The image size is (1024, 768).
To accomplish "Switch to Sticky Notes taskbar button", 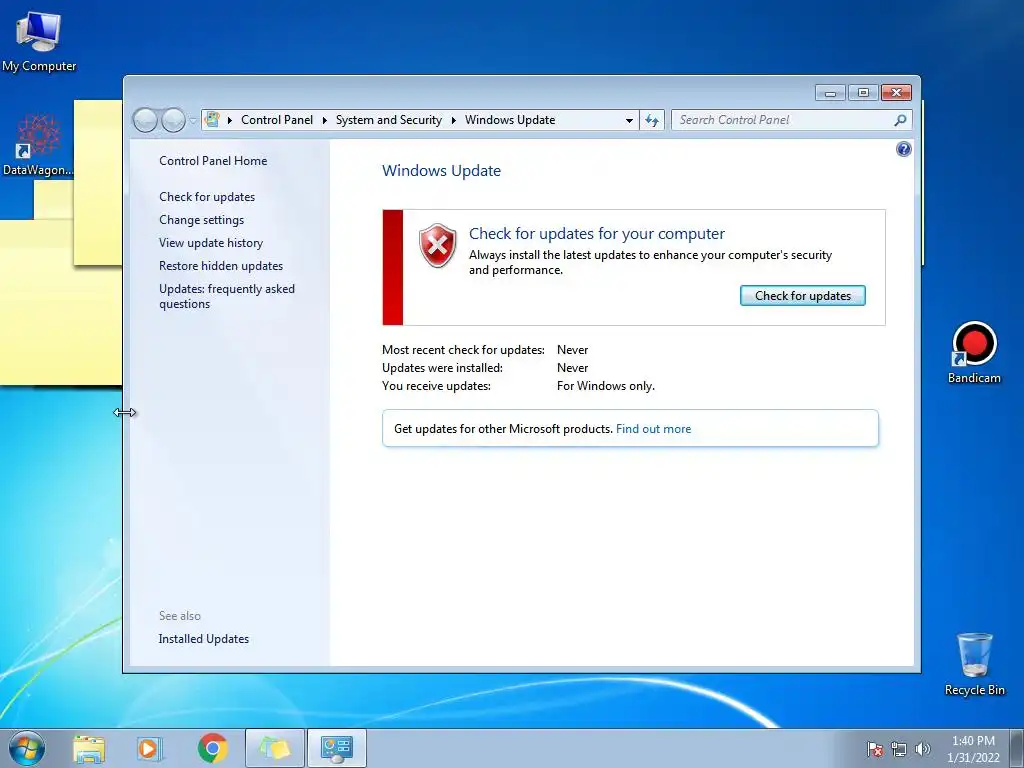I will (x=275, y=748).
